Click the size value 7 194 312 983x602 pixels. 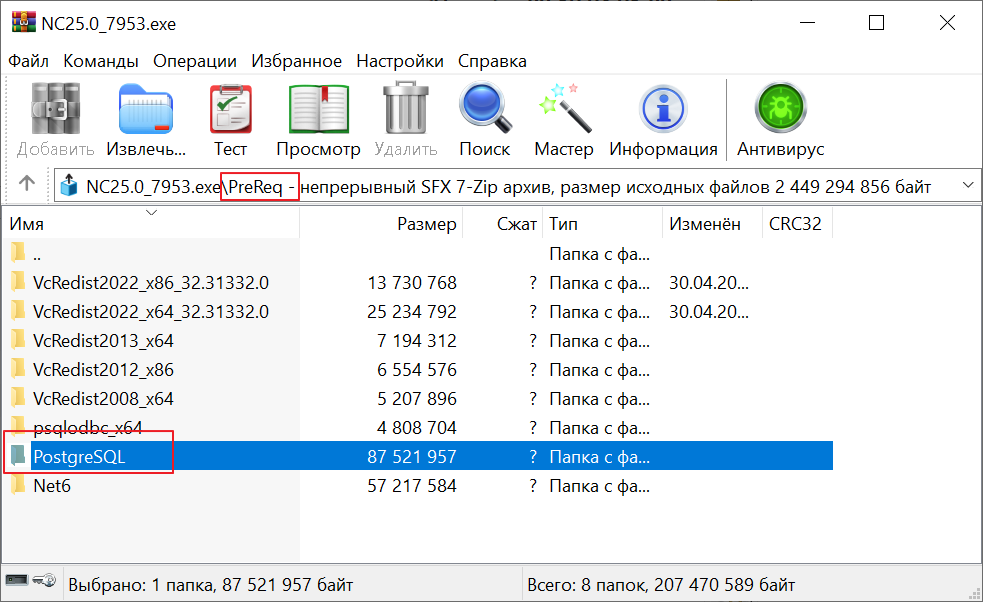[x=417, y=341]
